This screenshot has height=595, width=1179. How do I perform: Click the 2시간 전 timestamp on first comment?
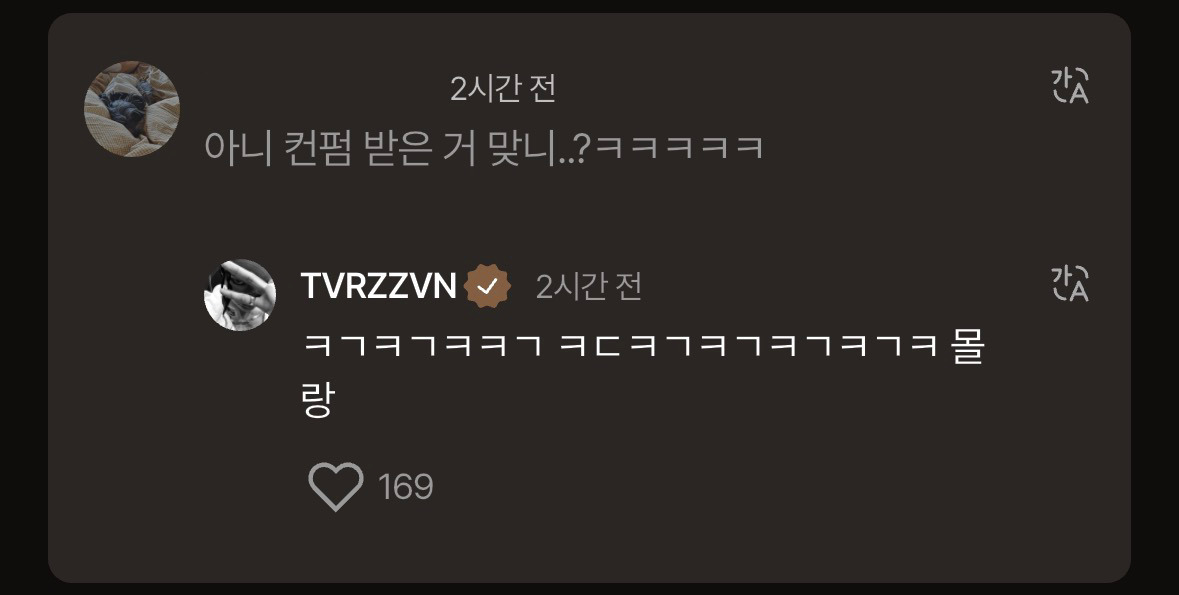503,89
